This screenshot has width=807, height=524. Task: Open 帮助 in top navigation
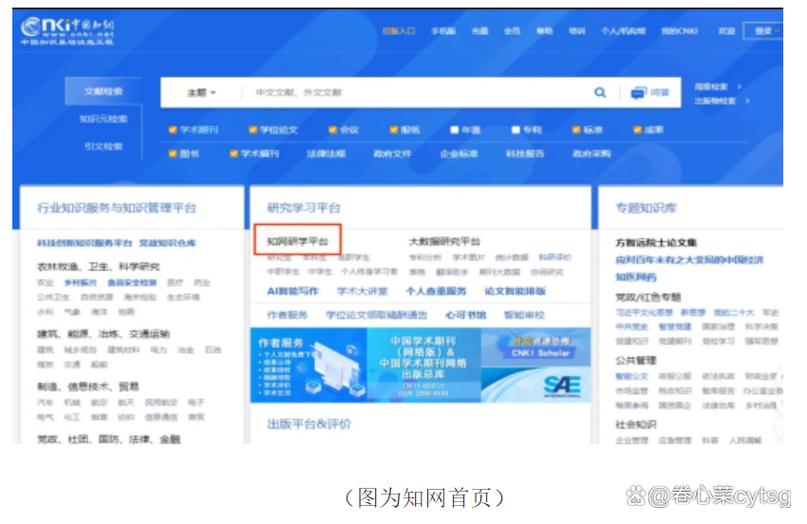click(545, 31)
